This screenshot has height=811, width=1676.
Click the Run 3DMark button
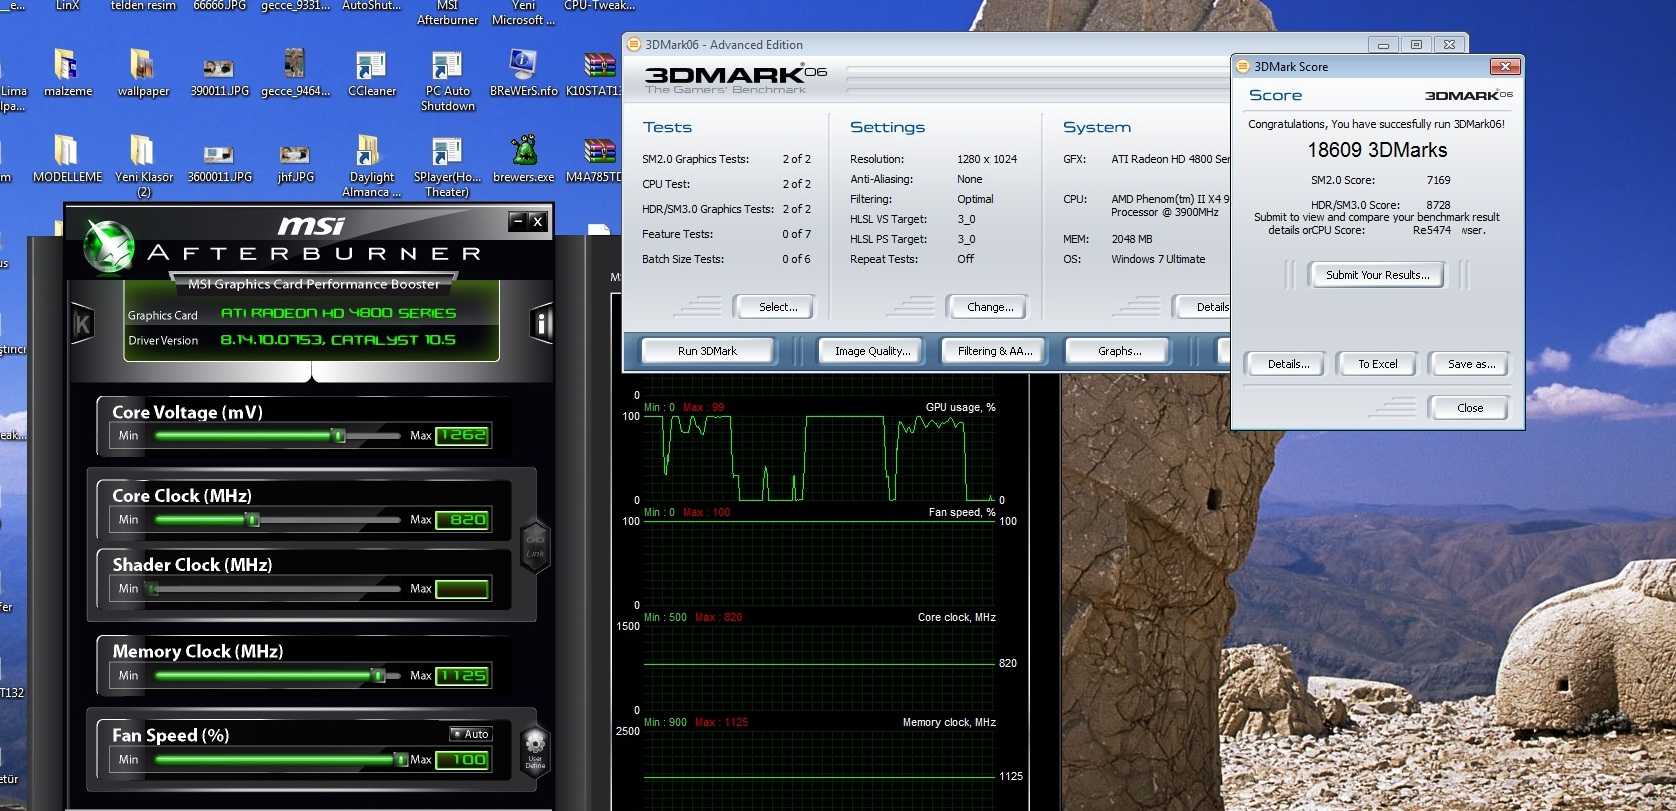point(707,351)
